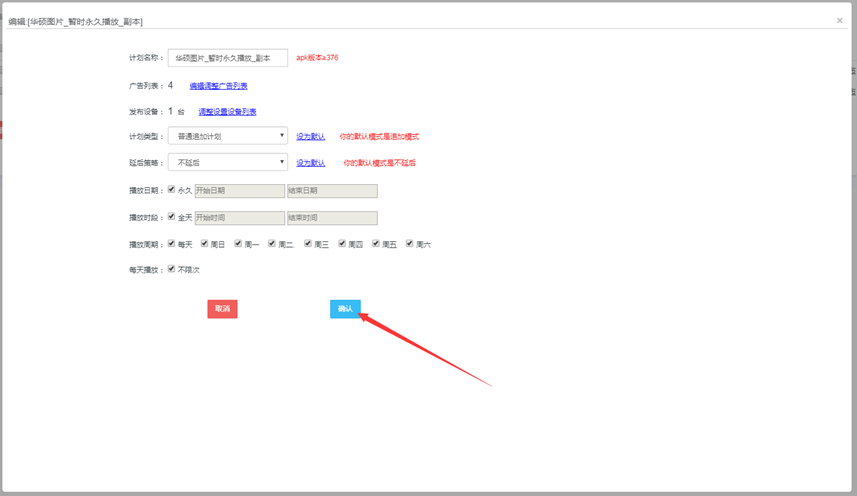This screenshot has height=496, width=857.
Task: Toggle the 全天 play period checkbox
Action: pos(172,216)
